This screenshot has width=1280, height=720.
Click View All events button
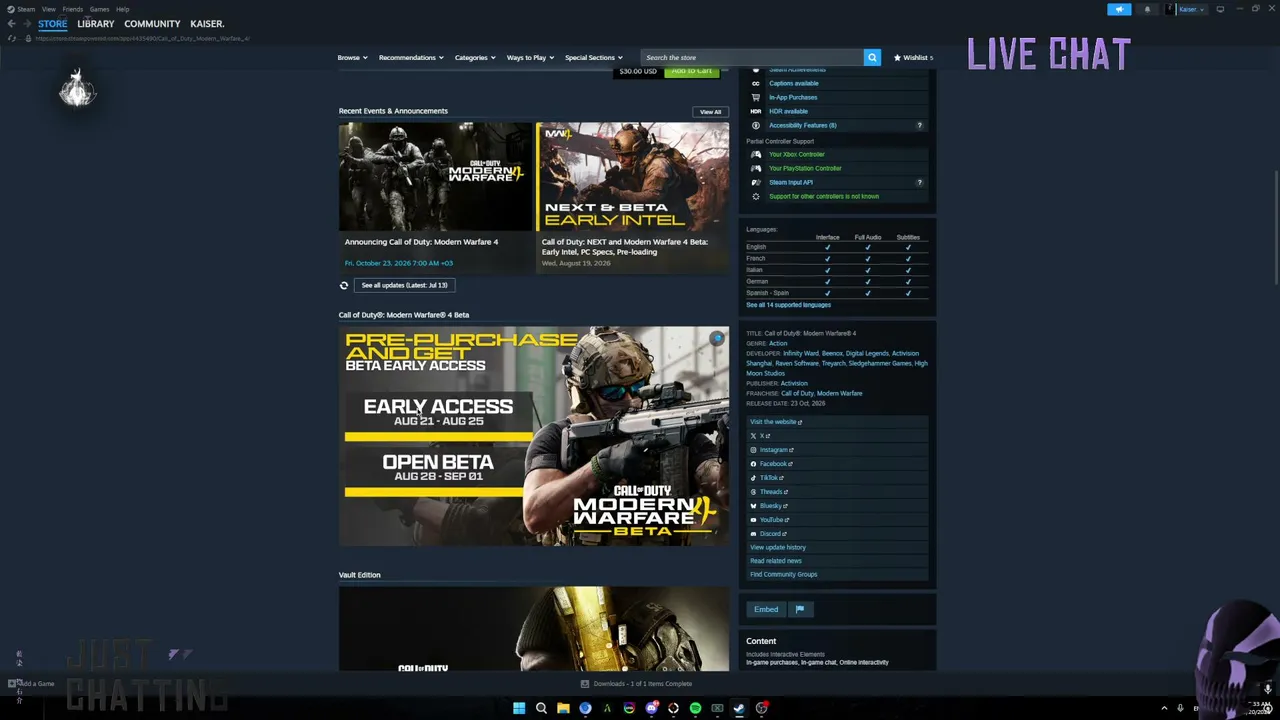pos(710,112)
